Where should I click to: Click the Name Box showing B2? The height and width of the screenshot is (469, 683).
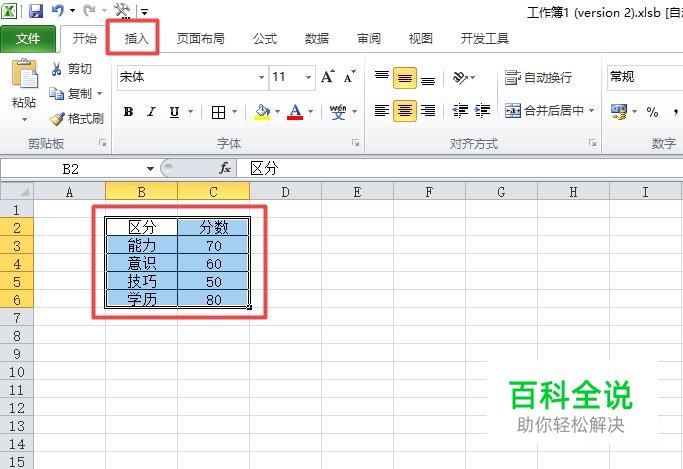pyautogui.click(x=72, y=169)
